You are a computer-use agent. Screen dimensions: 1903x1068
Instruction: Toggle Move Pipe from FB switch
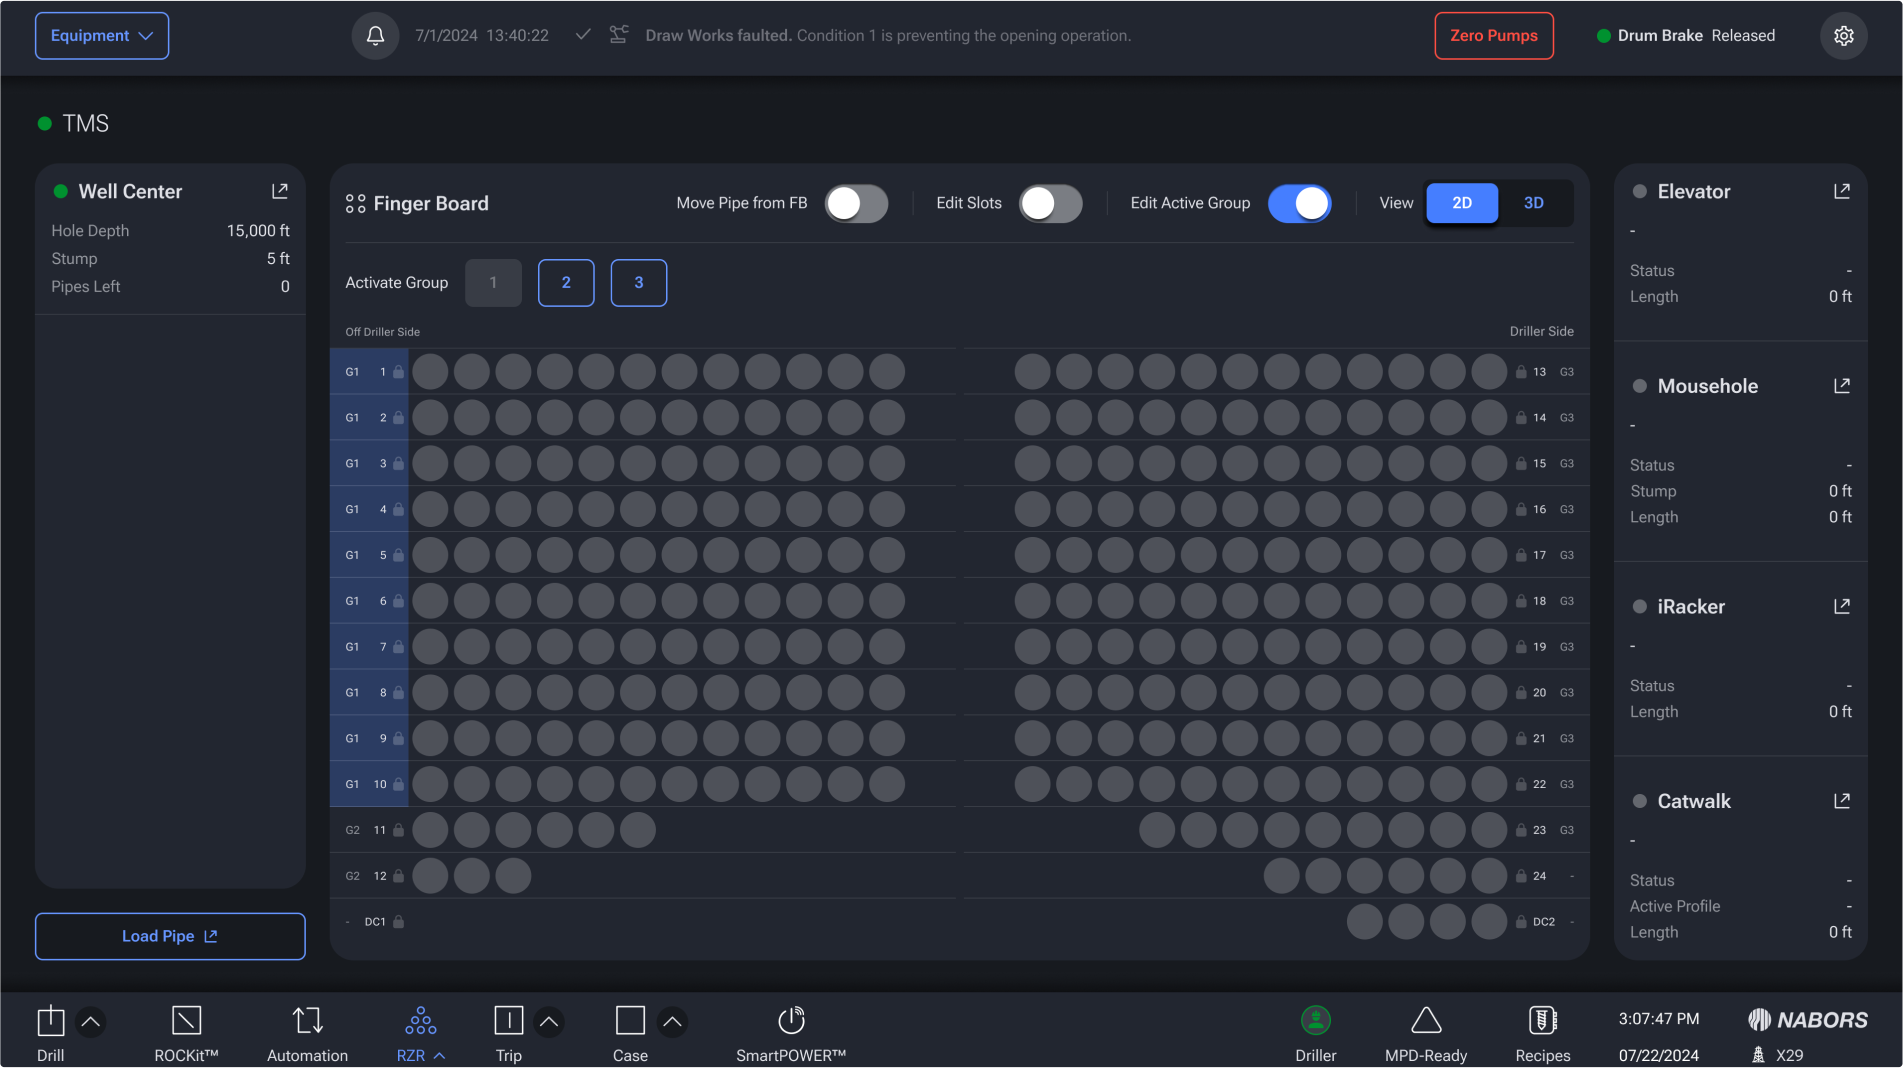pos(856,203)
